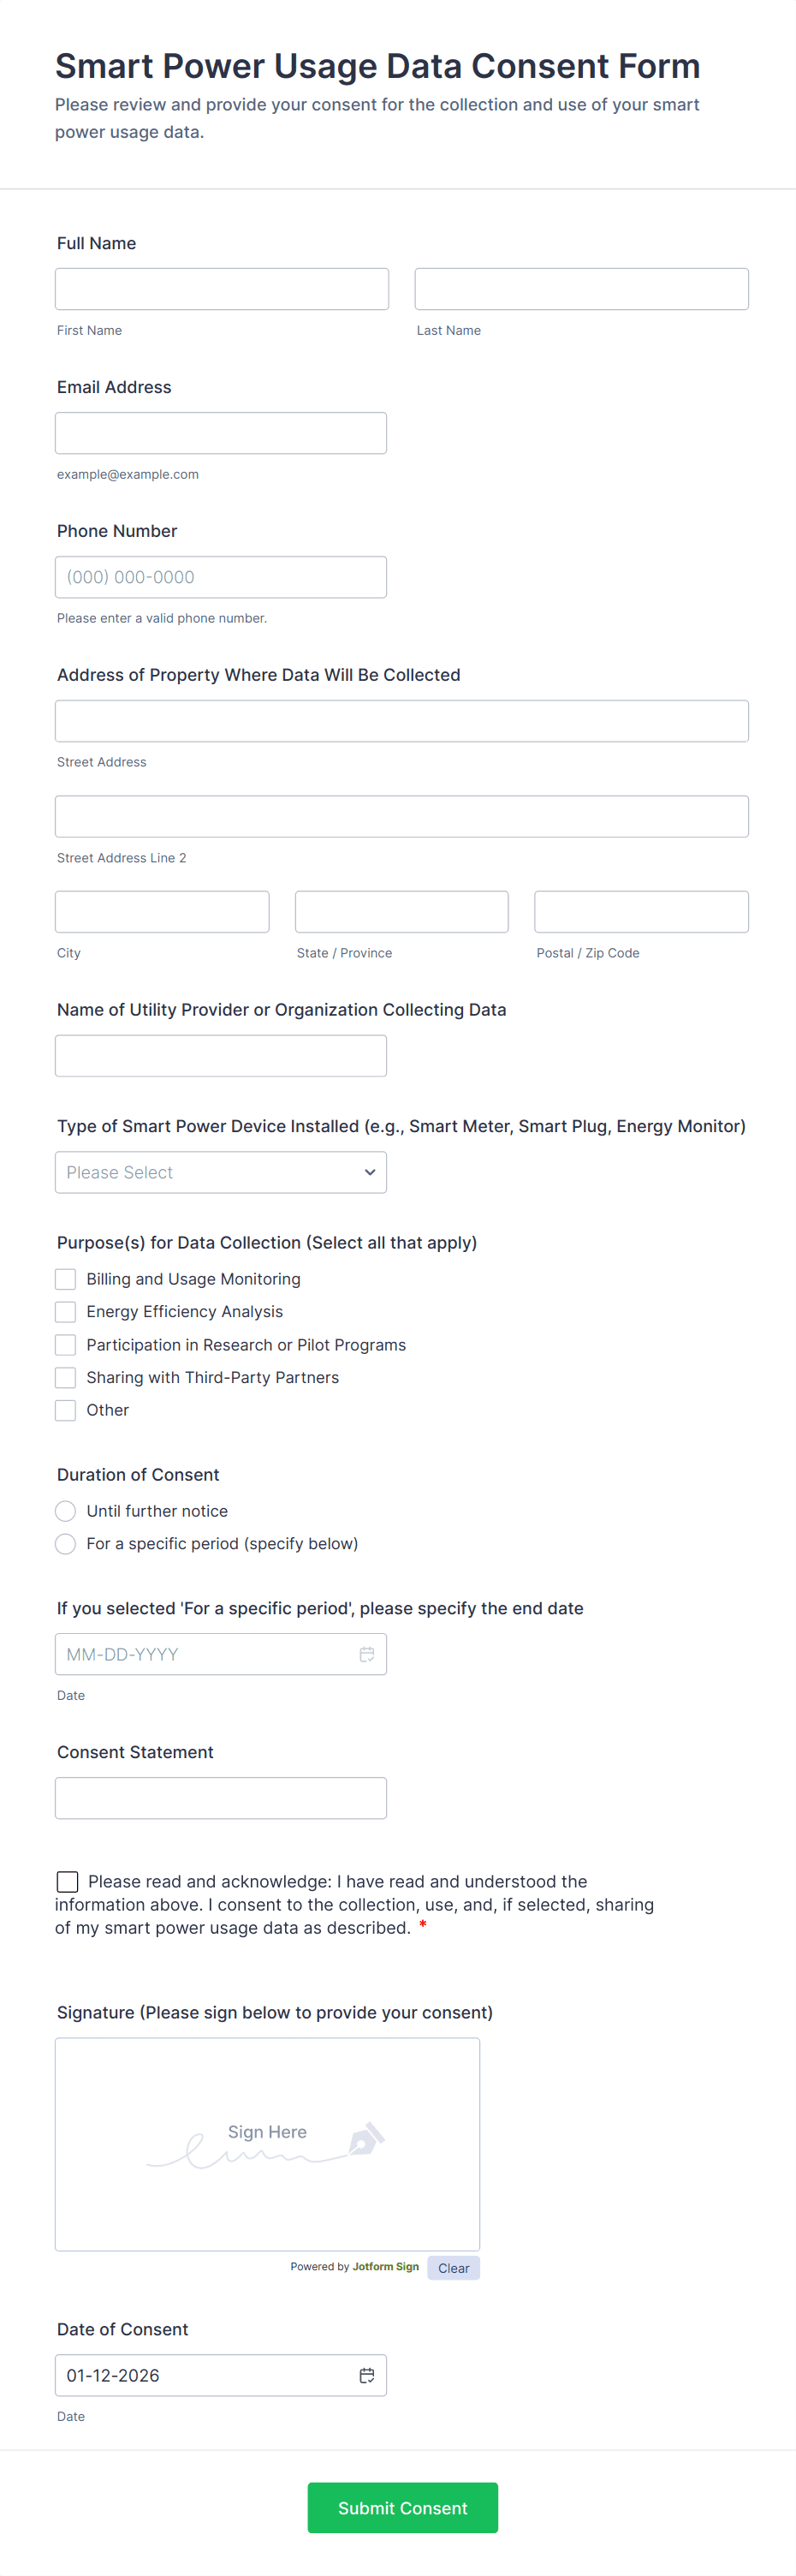Check the consent acknowledgment checkbox

coord(67,1881)
